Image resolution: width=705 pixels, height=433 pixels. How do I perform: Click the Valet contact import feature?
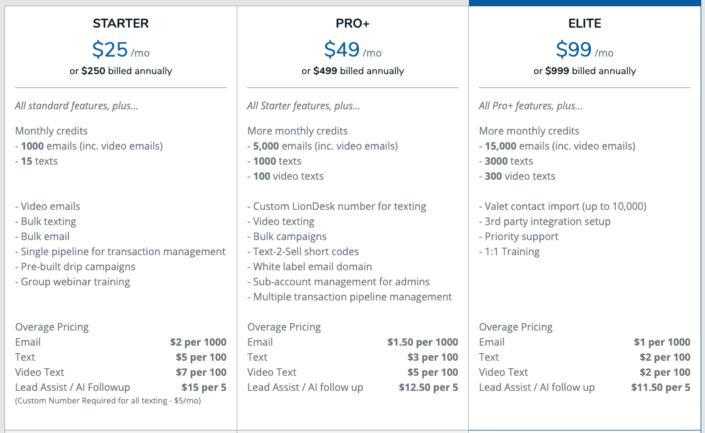tap(562, 206)
